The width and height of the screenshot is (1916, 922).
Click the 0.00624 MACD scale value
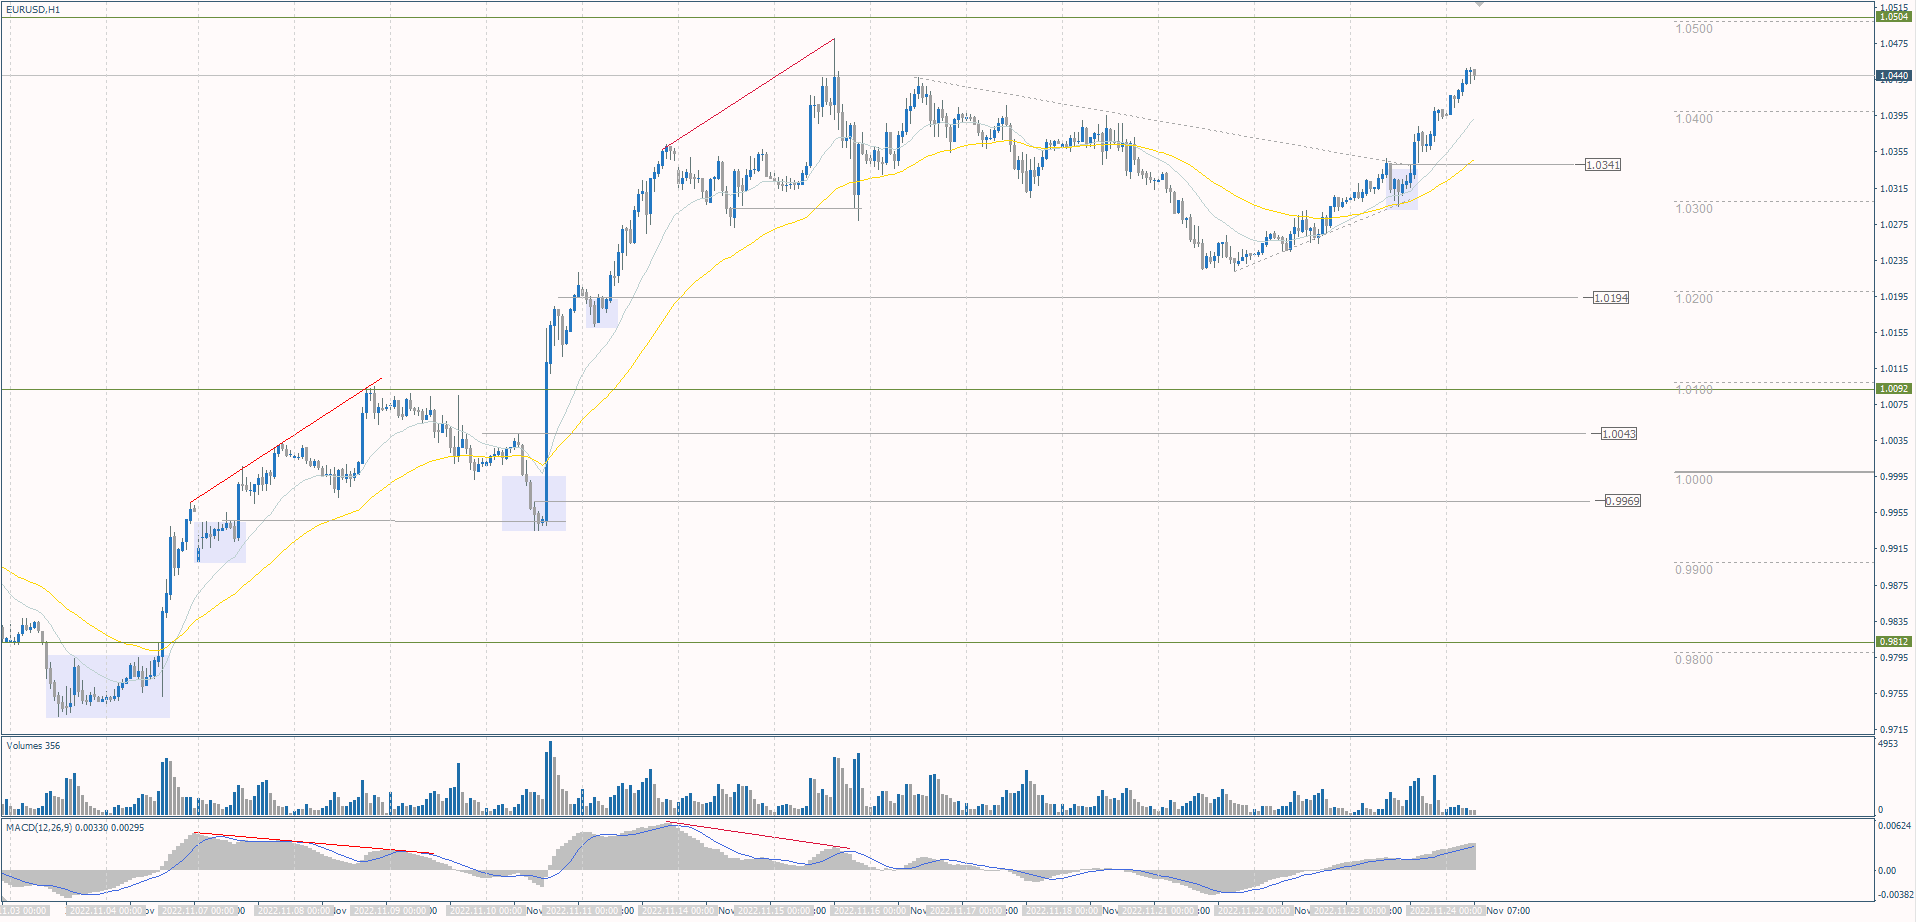tap(1894, 826)
